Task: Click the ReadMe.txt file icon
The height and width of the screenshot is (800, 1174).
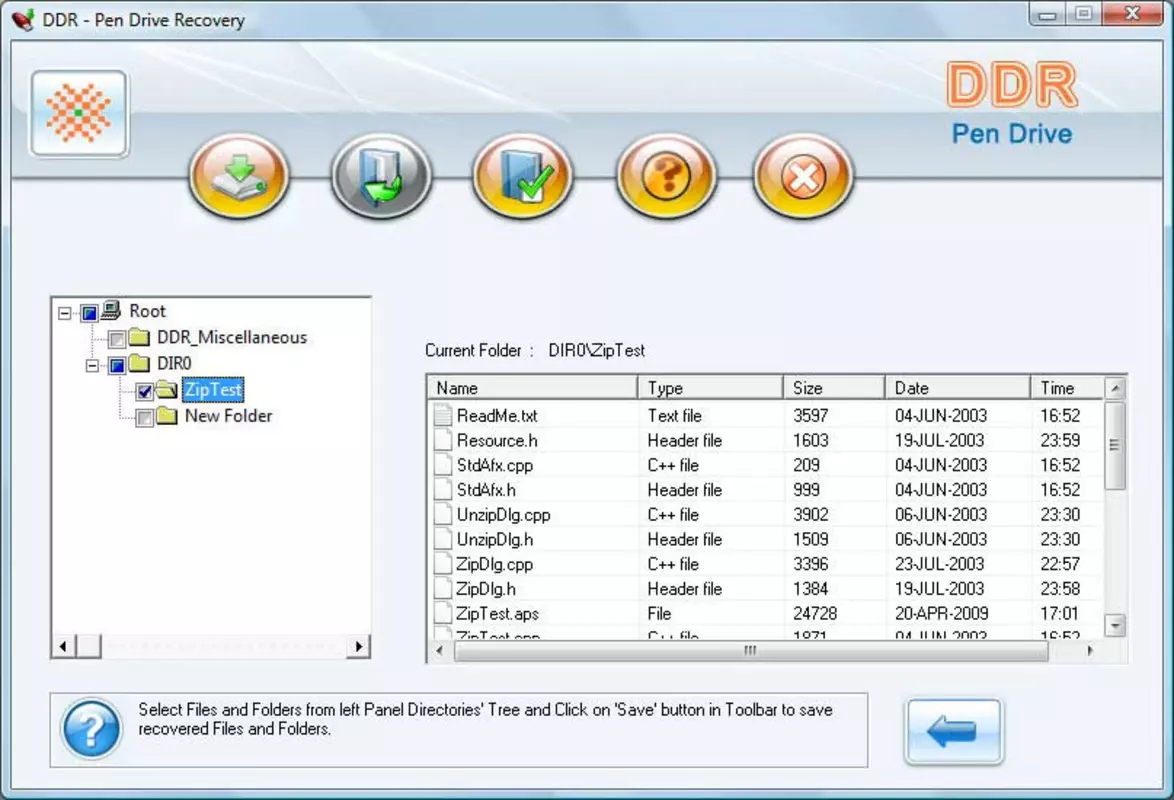Action: (443, 415)
